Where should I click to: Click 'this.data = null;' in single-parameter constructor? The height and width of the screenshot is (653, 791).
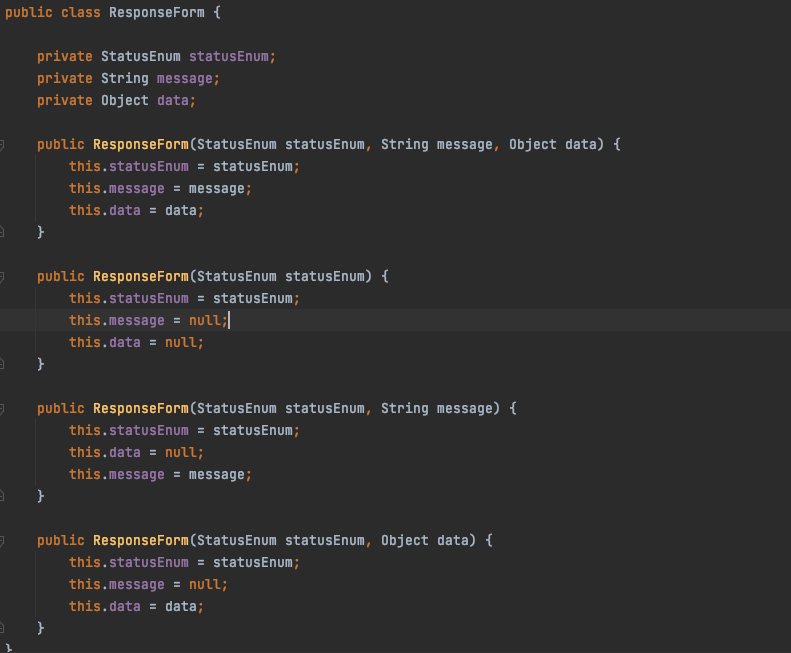pos(136,342)
